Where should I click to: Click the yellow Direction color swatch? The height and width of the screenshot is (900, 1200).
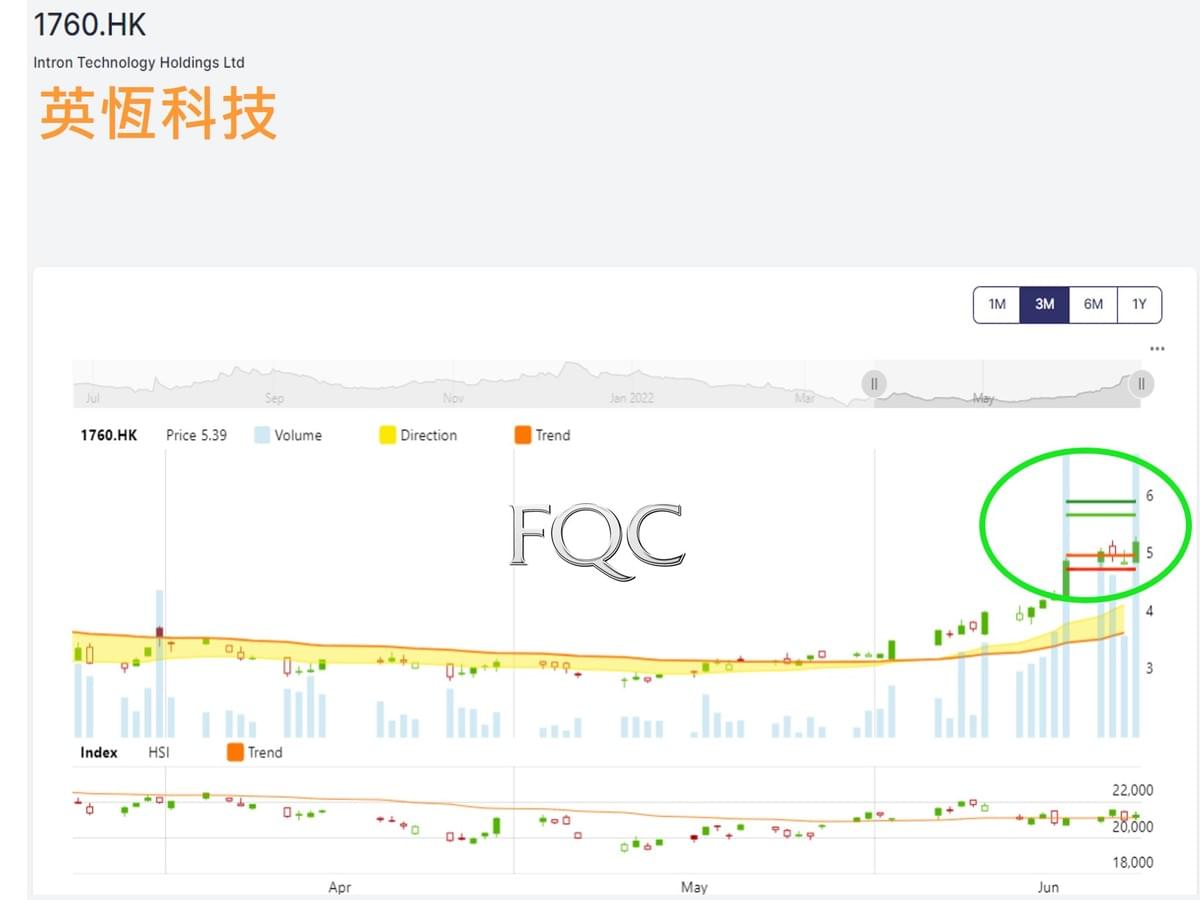click(387, 435)
